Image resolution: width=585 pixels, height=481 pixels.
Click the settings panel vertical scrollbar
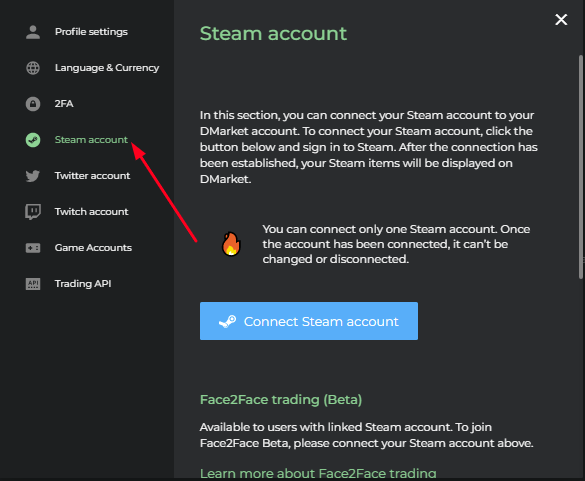coord(581,167)
